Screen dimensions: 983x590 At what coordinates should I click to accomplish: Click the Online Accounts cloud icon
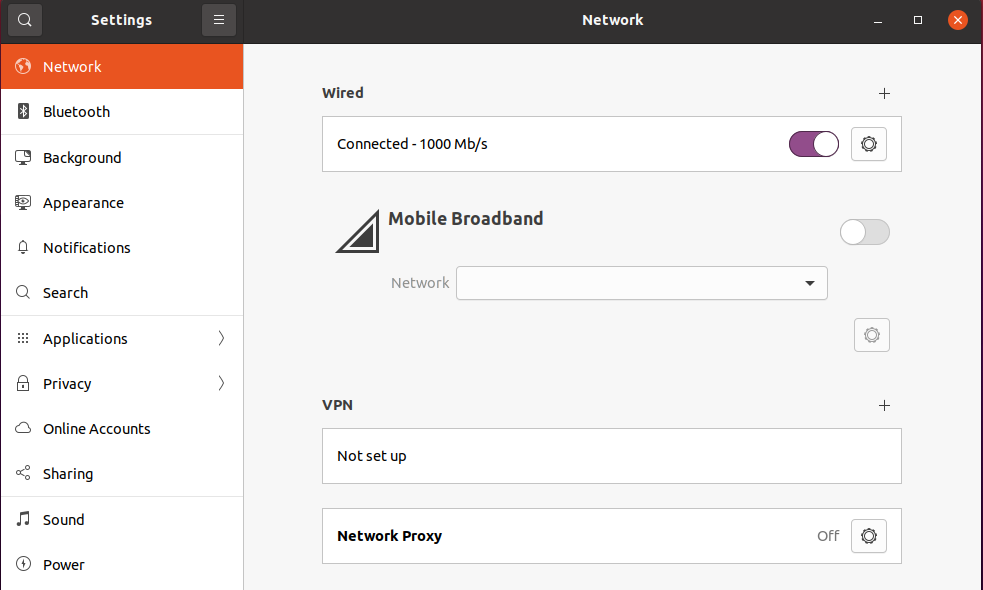[23, 428]
